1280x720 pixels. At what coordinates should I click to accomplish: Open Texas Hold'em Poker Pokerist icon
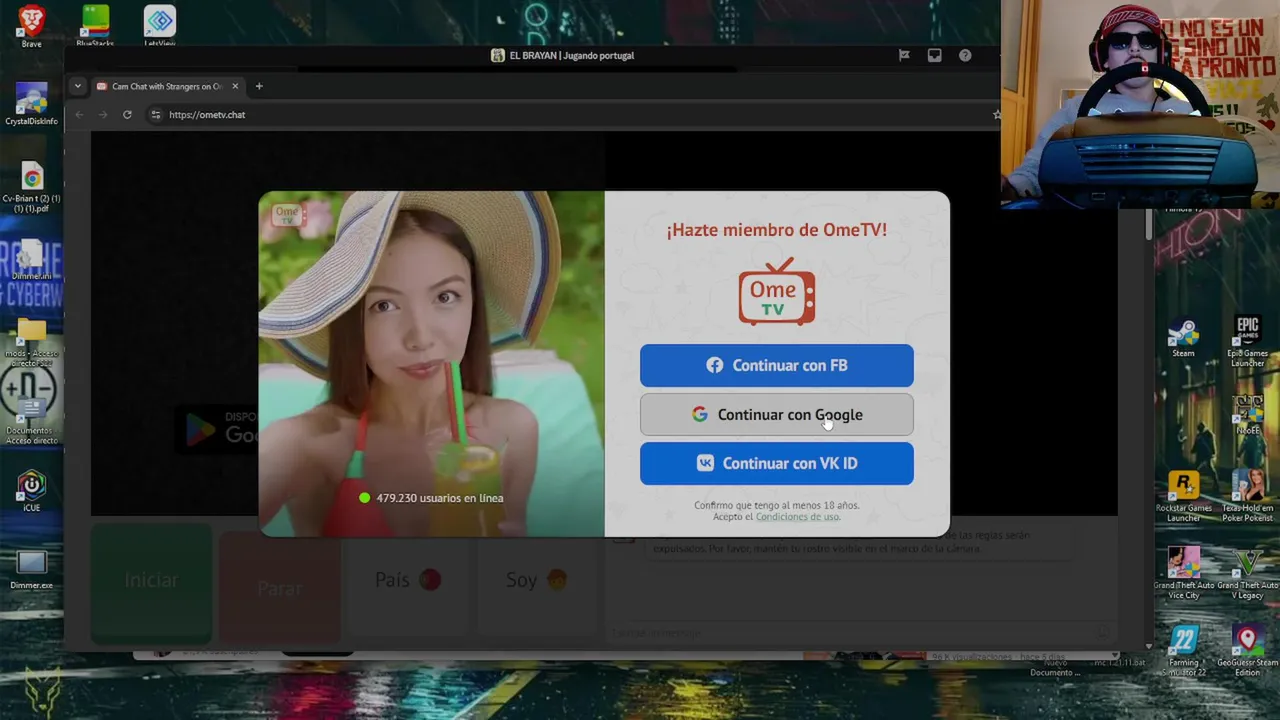[1247, 497]
